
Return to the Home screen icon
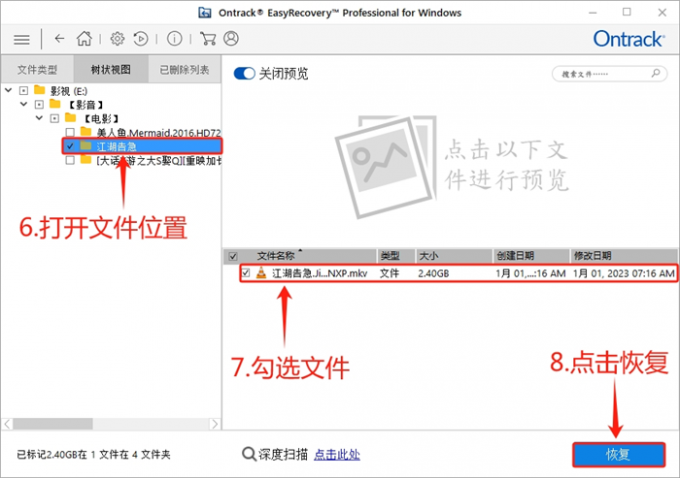coord(84,39)
